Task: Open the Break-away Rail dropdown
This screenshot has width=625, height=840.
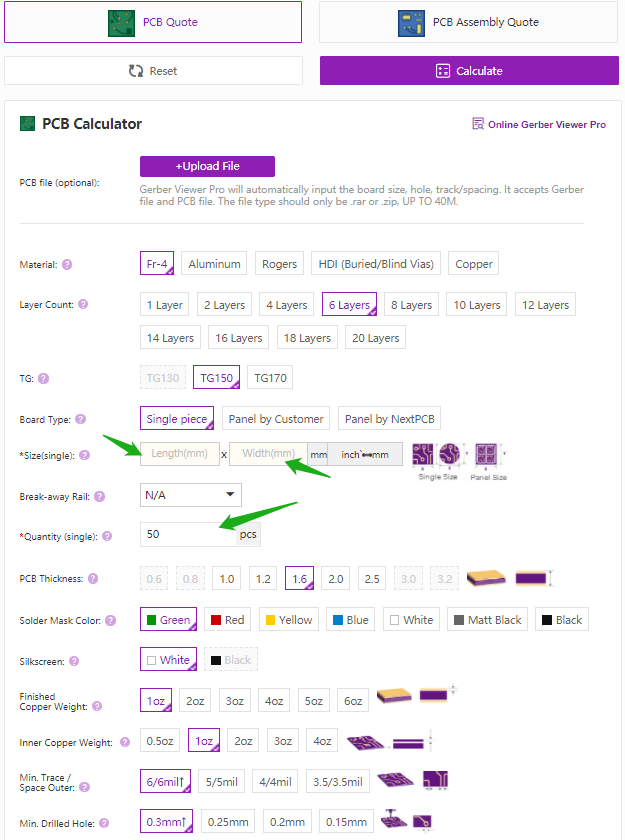Action: click(x=190, y=495)
